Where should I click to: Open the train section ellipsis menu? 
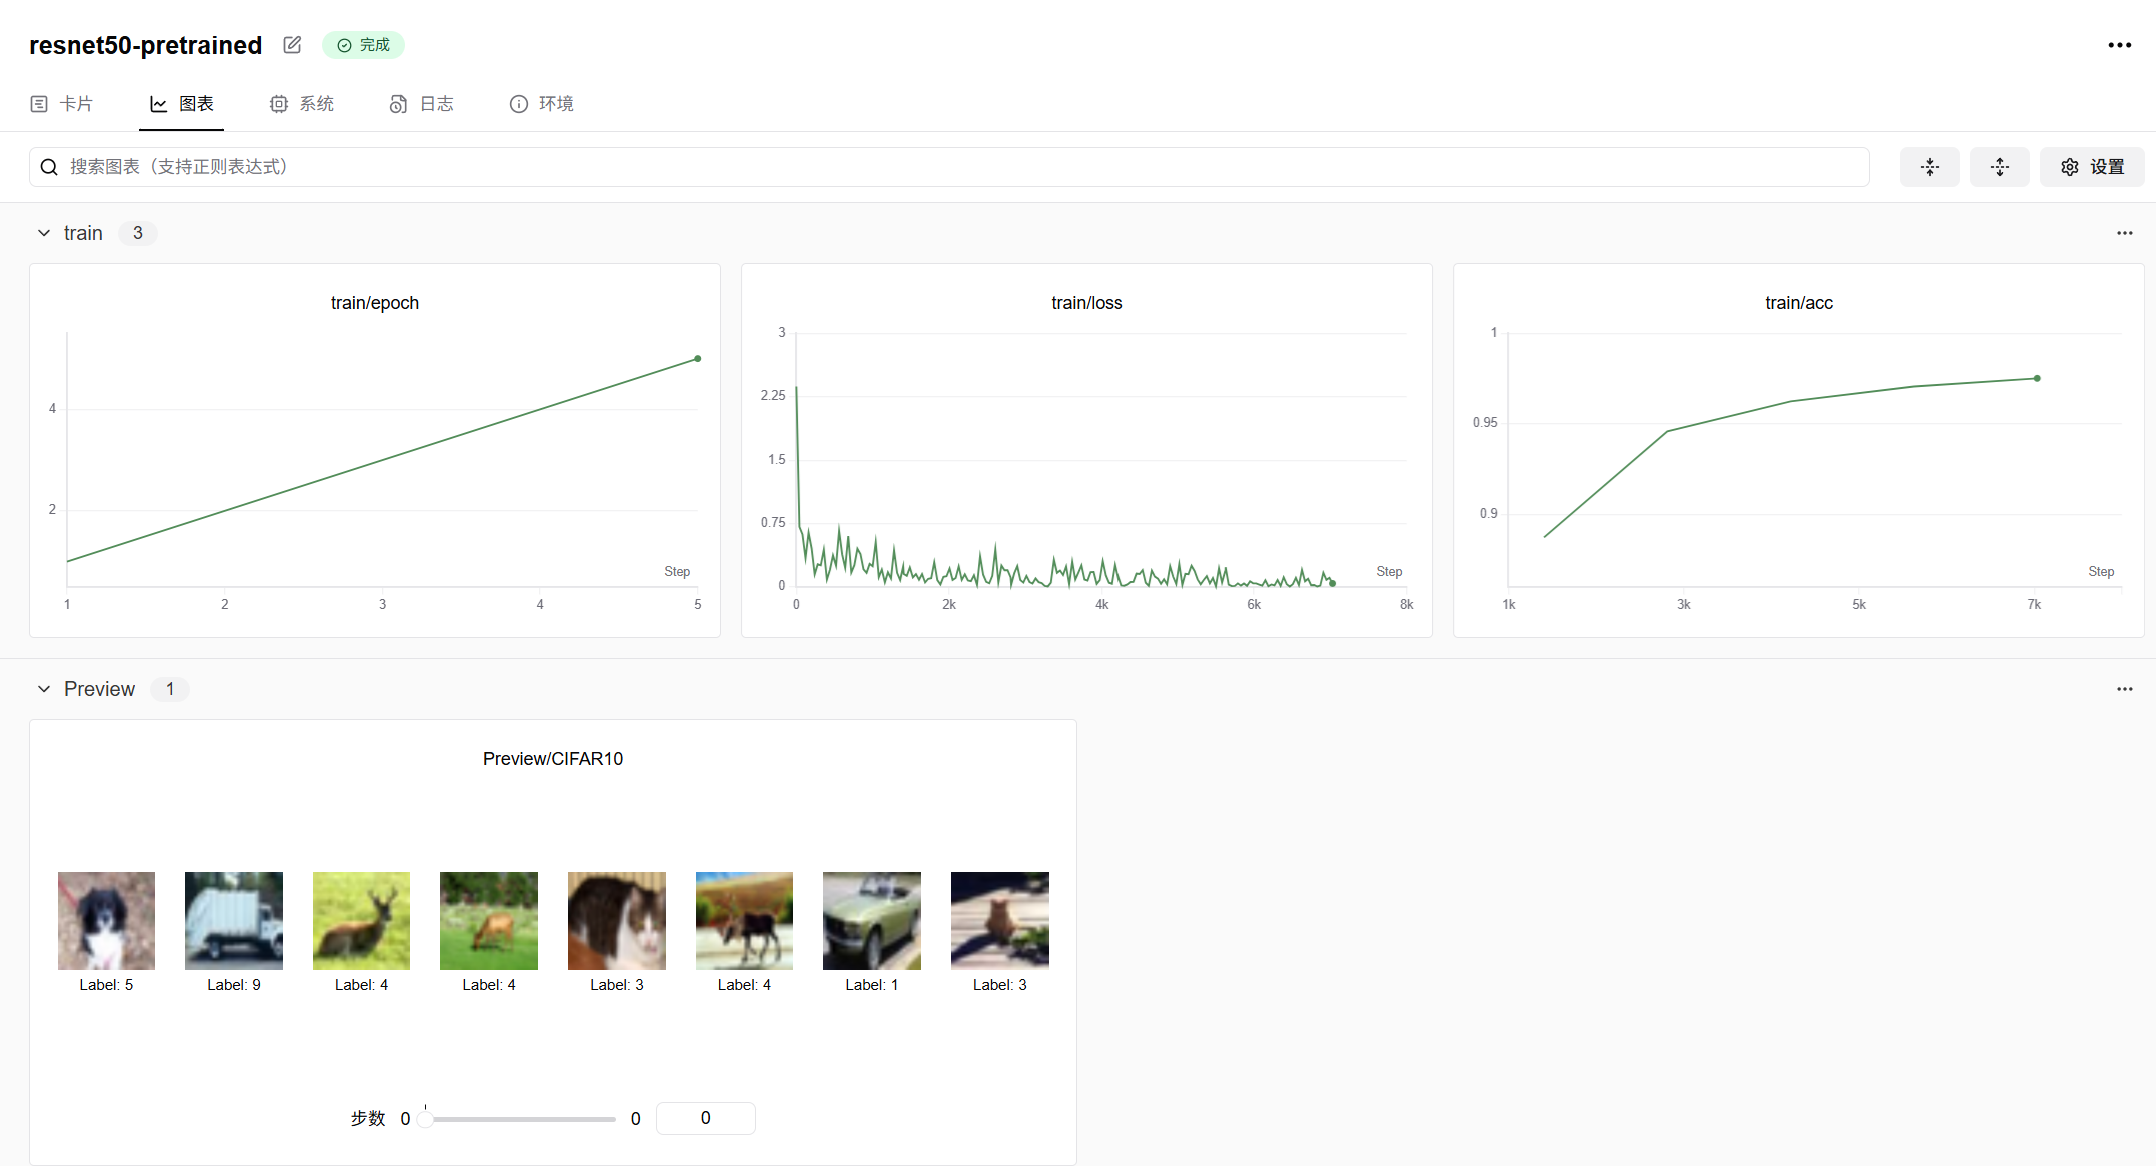(x=2124, y=233)
